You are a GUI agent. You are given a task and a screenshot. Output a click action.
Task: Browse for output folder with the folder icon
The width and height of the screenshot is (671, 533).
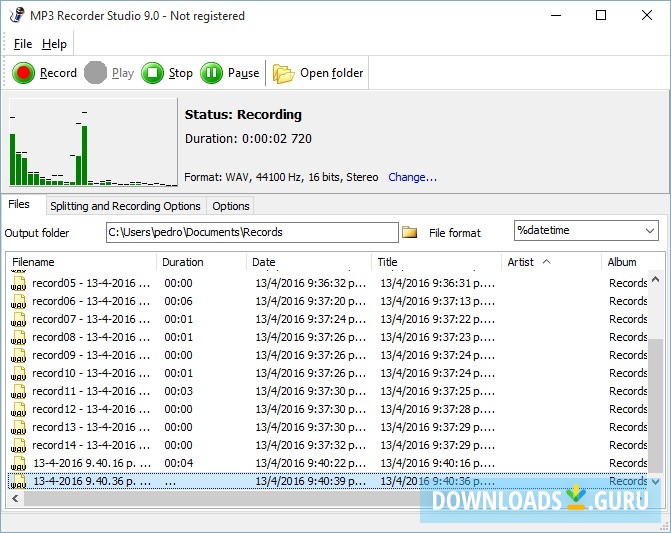pyautogui.click(x=410, y=232)
